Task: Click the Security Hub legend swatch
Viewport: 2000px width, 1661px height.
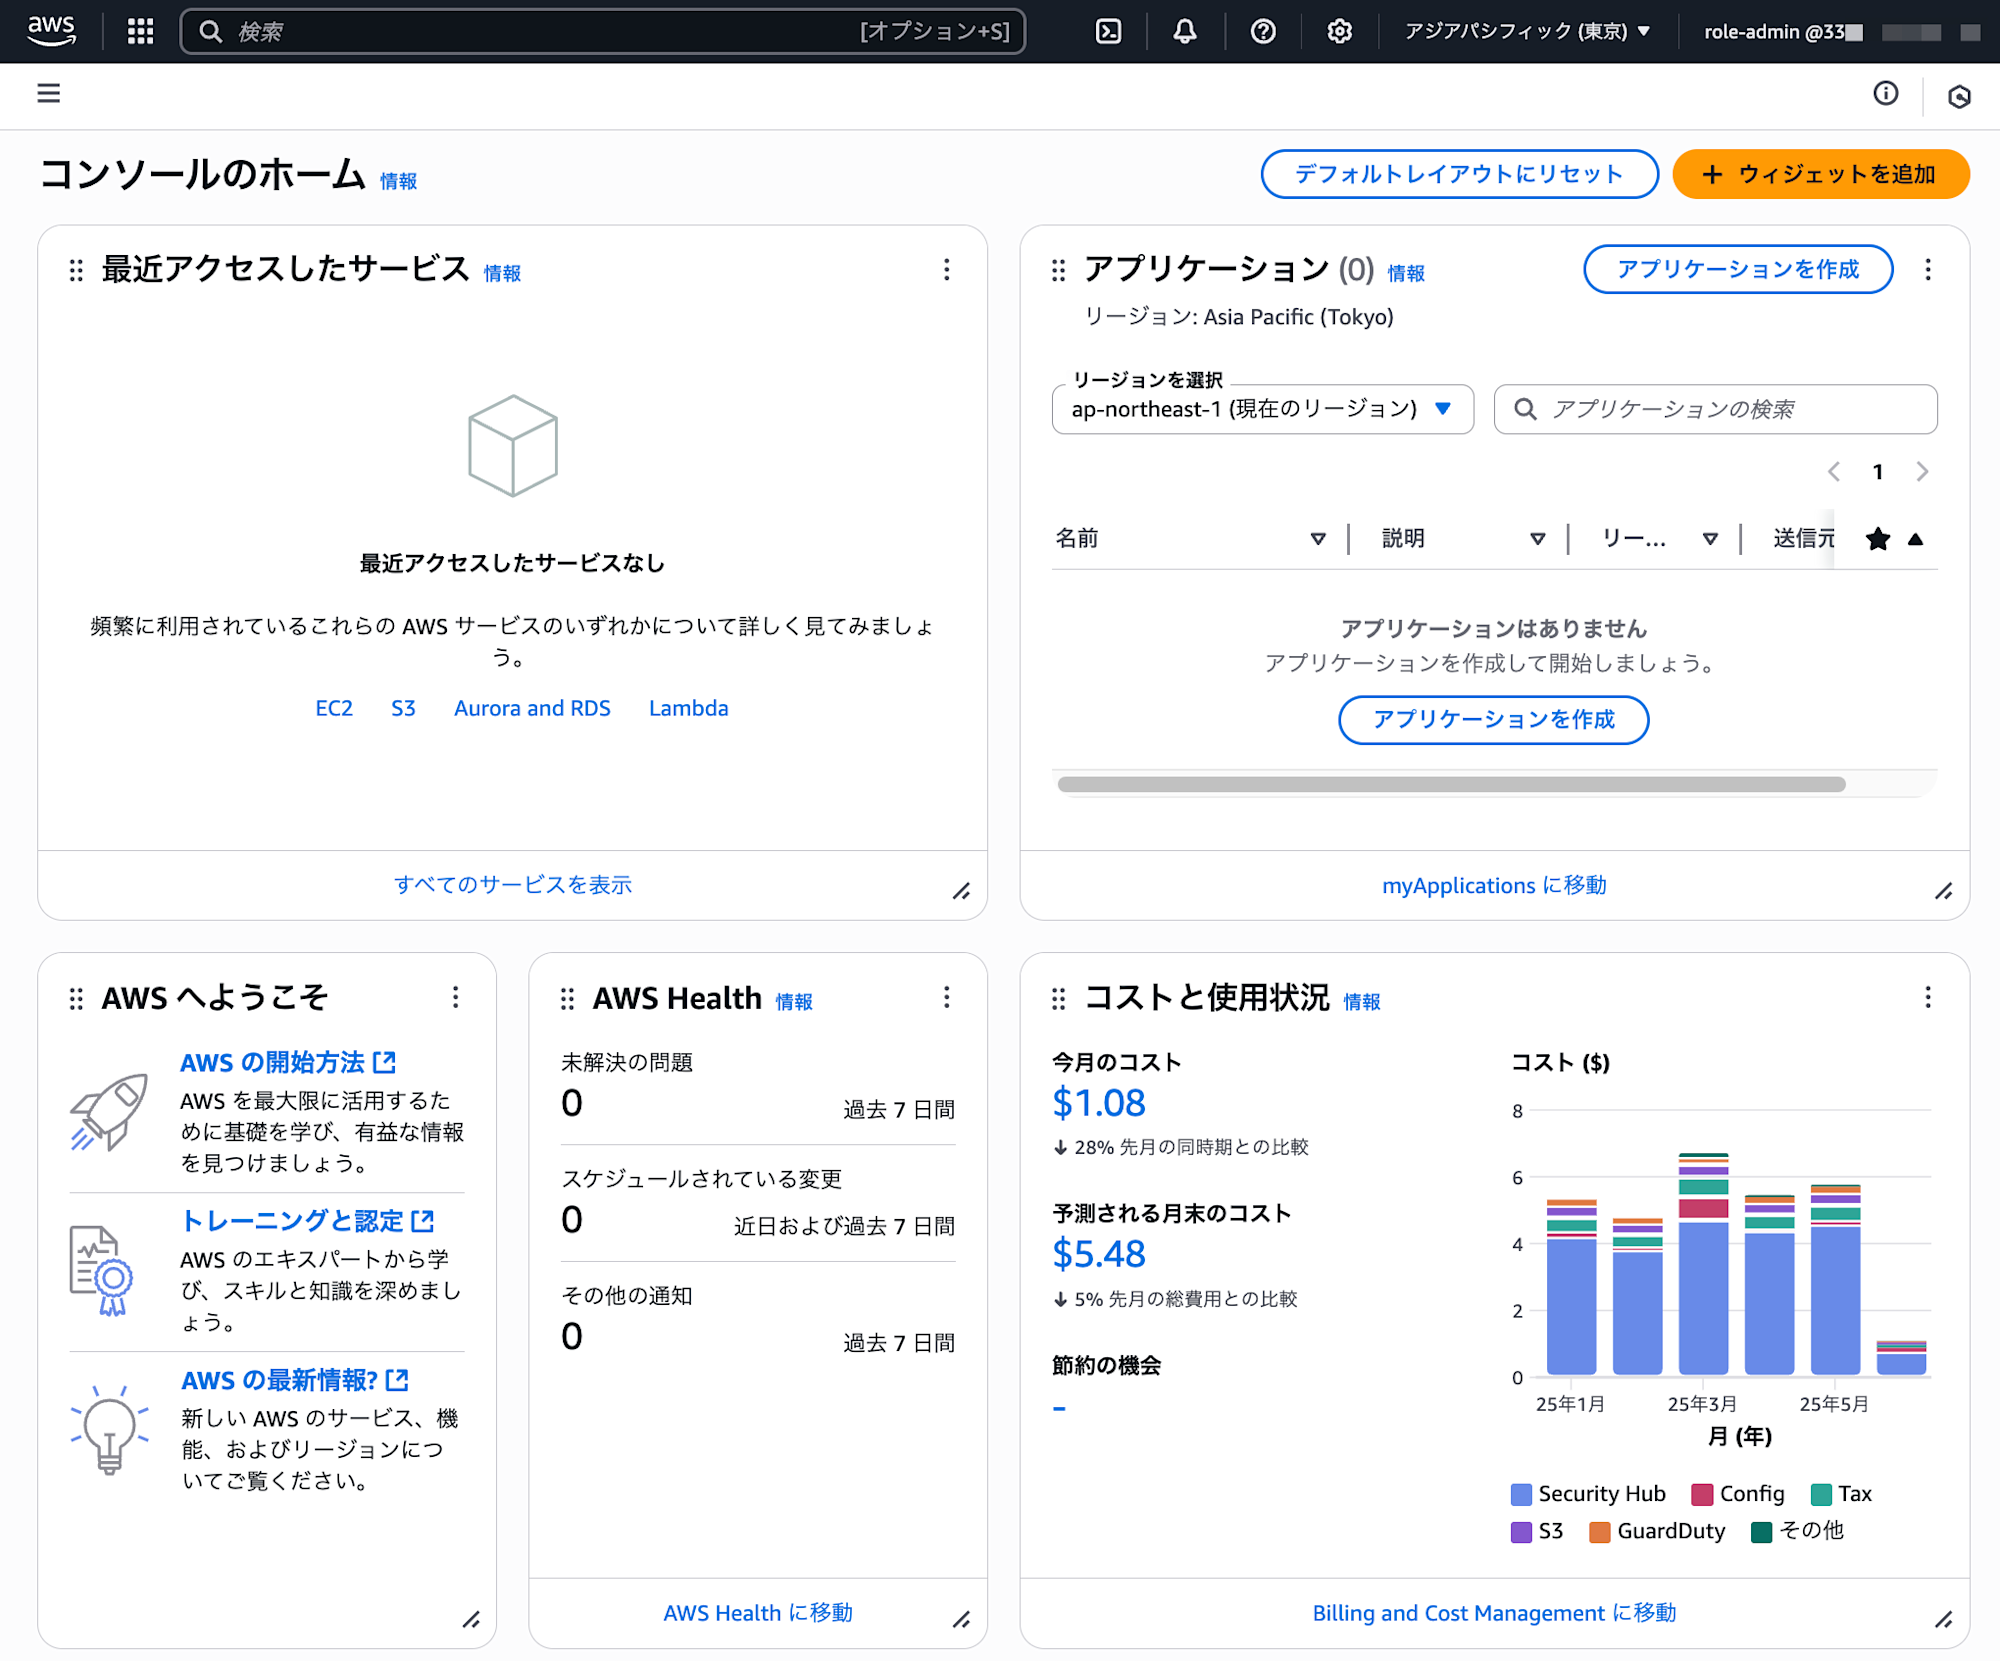Action: tap(1521, 1494)
